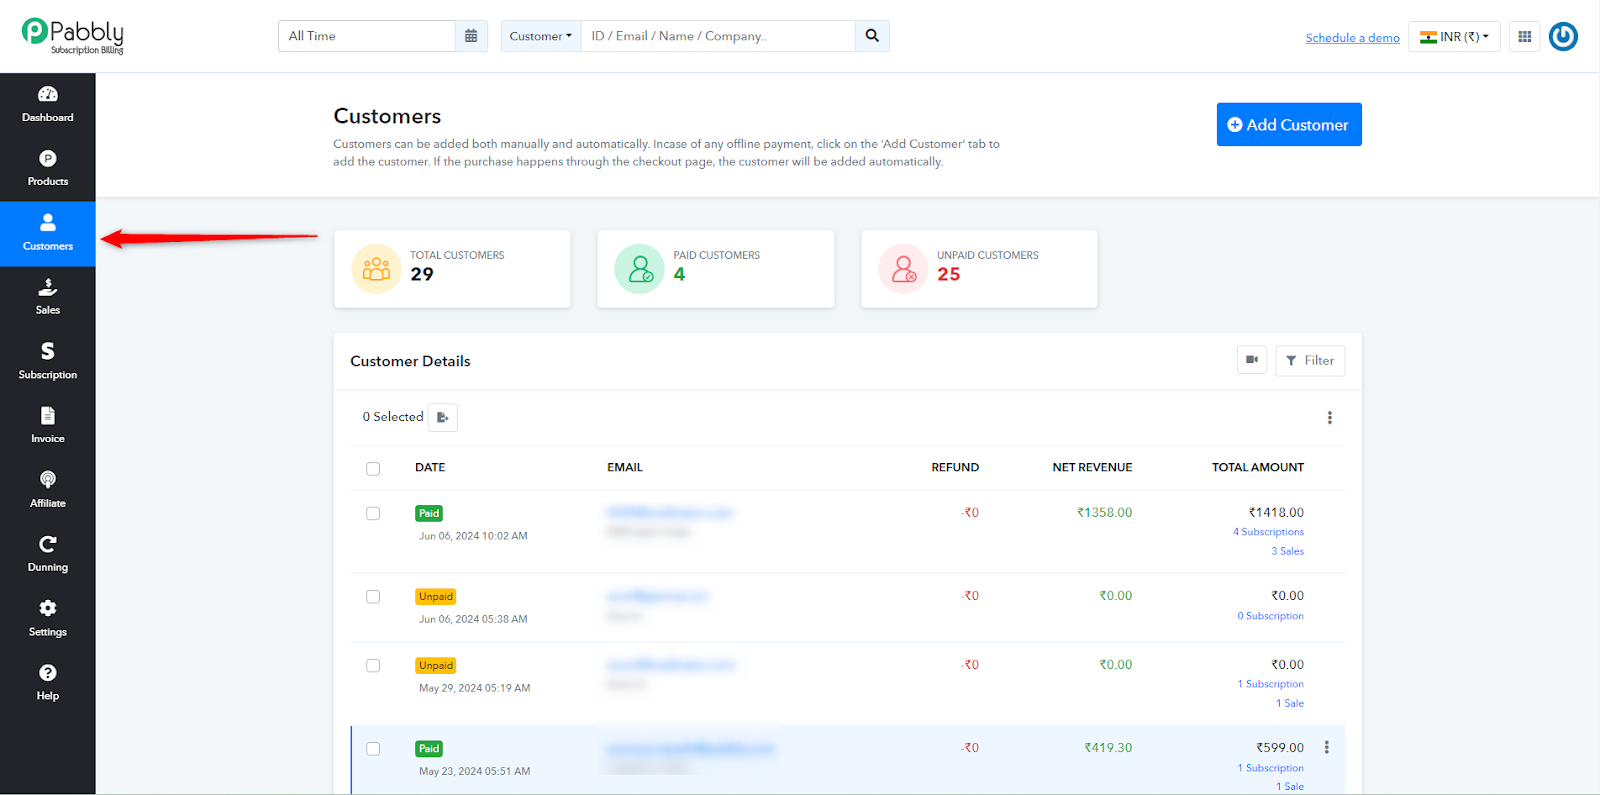Select Customers in the sidebar

[x=48, y=234]
